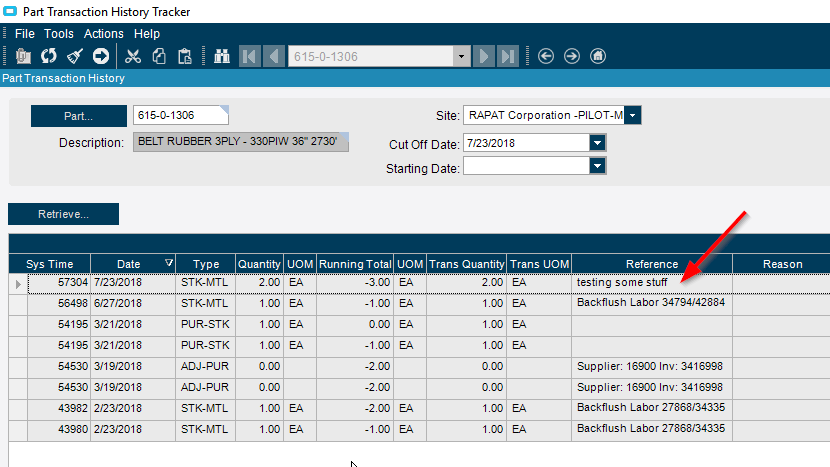Click the Clear broom icon
The width and height of the screenshot is (830, 467).
pyautogui.click(x=75, y=56)
